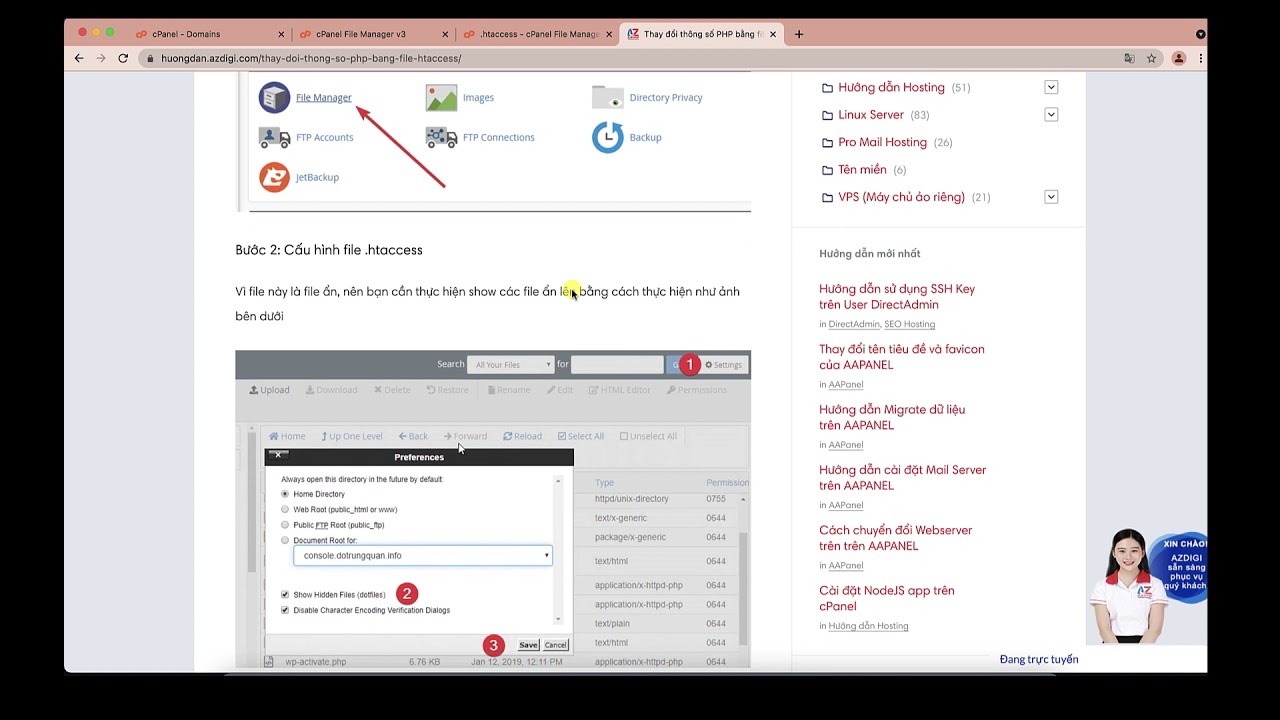Bookmark this page with the star icon

click(x=1152, y=58)
